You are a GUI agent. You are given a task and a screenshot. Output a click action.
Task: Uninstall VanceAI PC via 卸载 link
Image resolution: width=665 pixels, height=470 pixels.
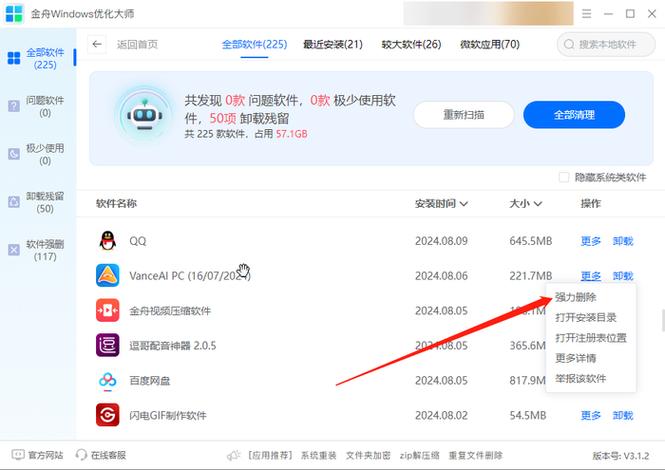623,276
